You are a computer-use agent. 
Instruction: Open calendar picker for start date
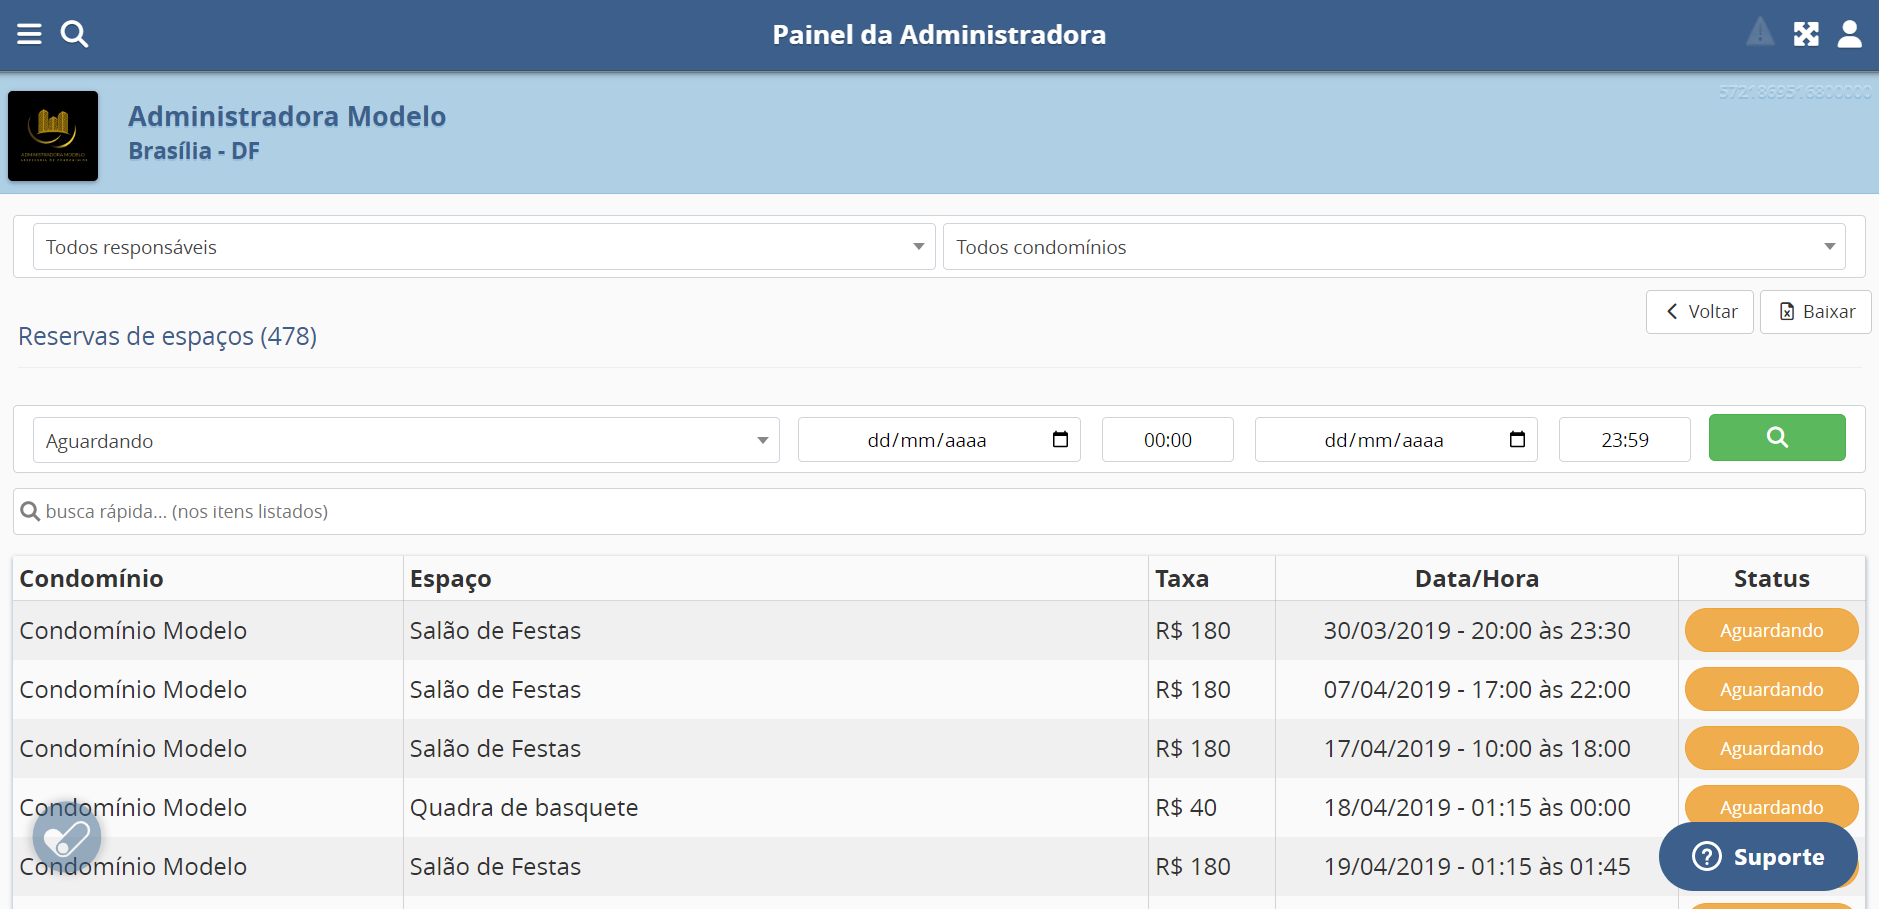point(1060,440)
